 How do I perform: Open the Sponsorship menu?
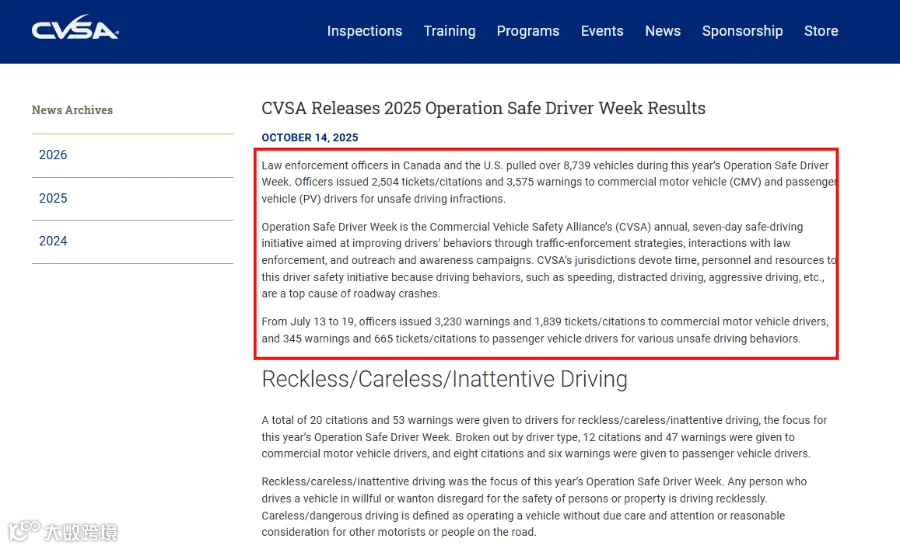coord(742,31)
